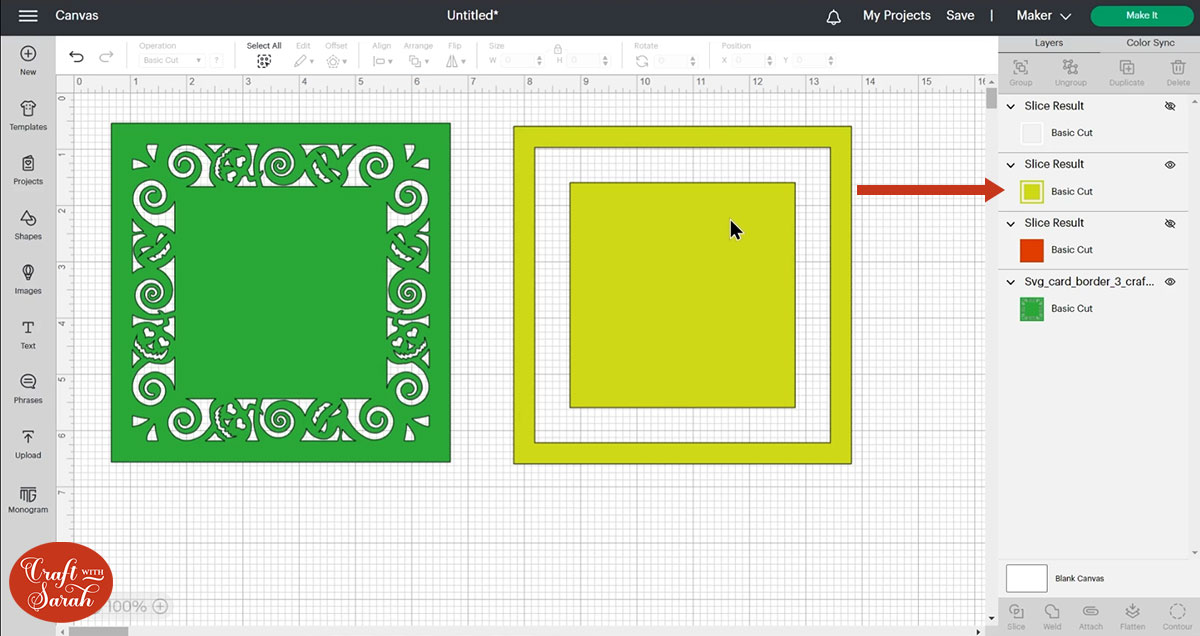Viewport: 1200px width, 636px height.
Task: Show the first hidden Slice Result layer
Action: tap(1170, 105)
